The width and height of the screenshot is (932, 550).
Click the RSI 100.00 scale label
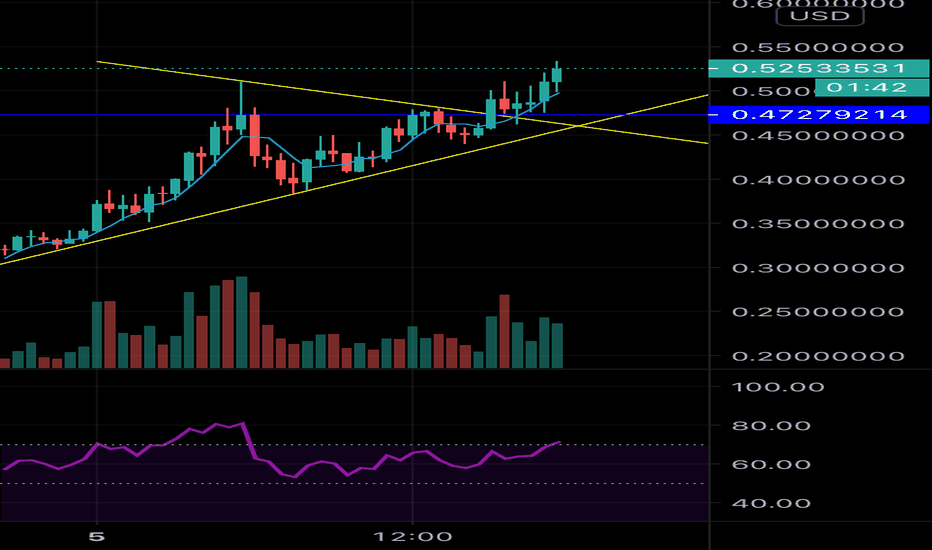click(x=778, y=387)
